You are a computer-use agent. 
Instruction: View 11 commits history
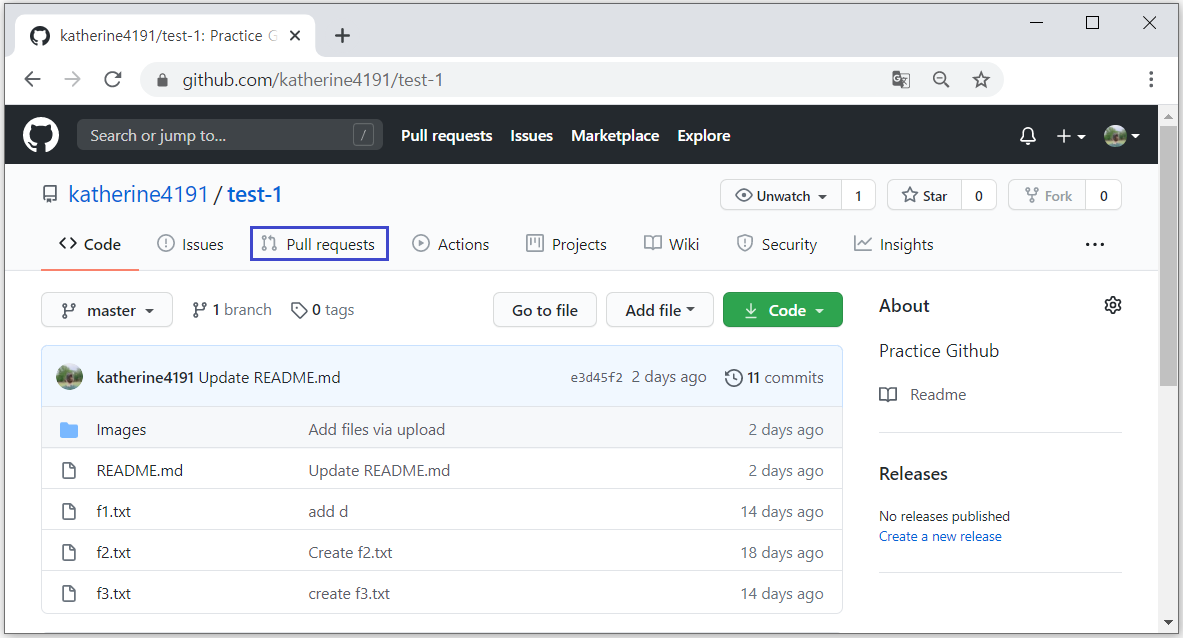click(774, 378)
